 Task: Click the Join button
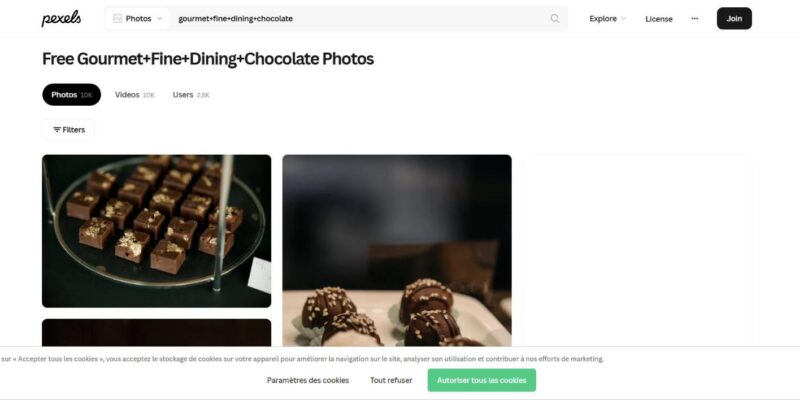(734, 18)
